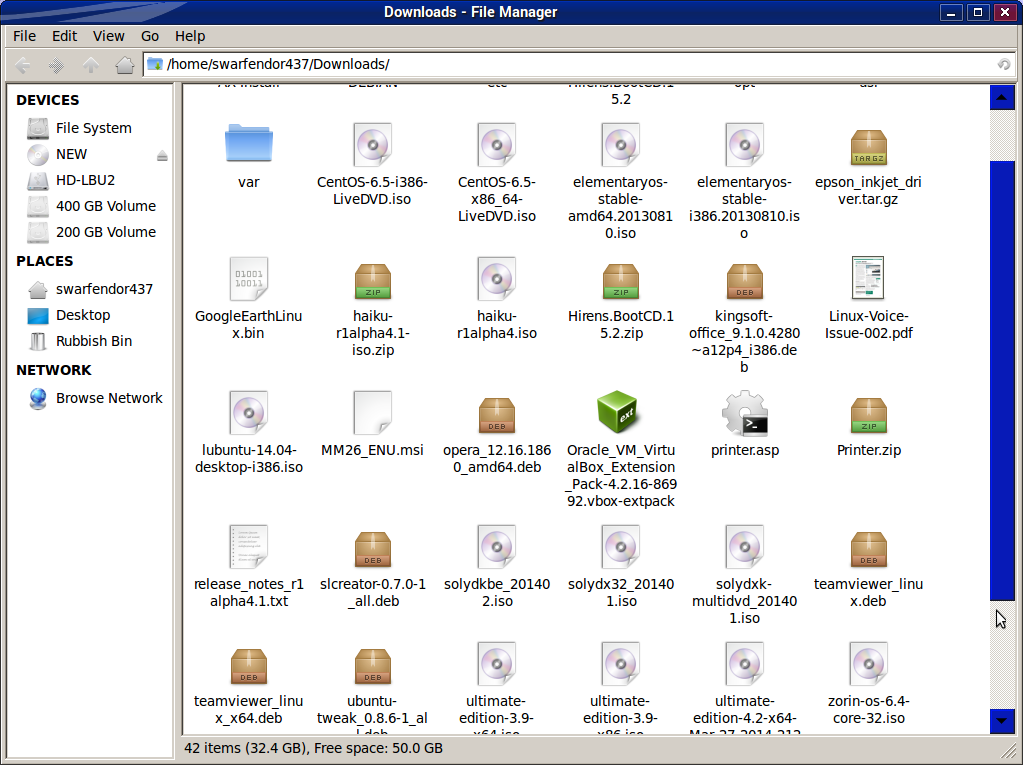
Task: Open the View menu
Action: (x=108, y=36)
